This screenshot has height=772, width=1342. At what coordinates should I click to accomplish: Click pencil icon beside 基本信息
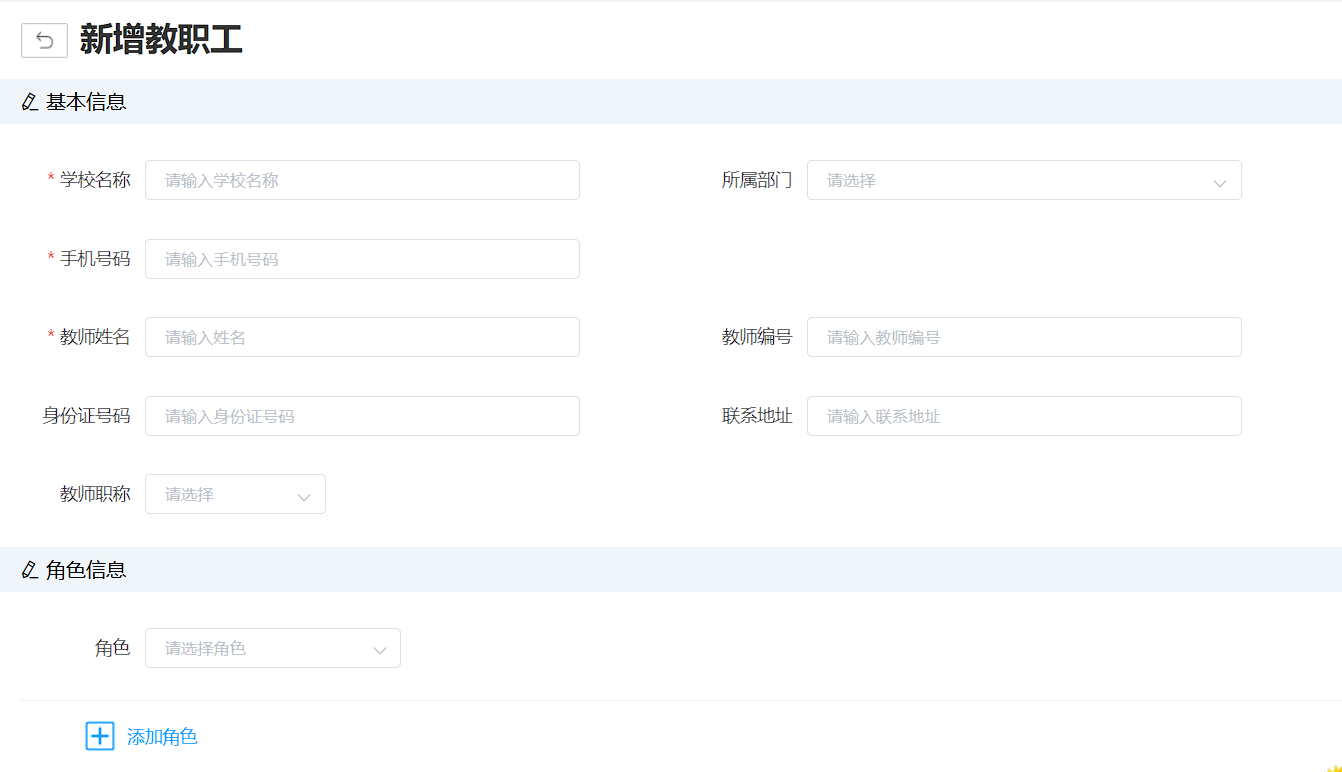pyautogui.click(x=29, y=102)
